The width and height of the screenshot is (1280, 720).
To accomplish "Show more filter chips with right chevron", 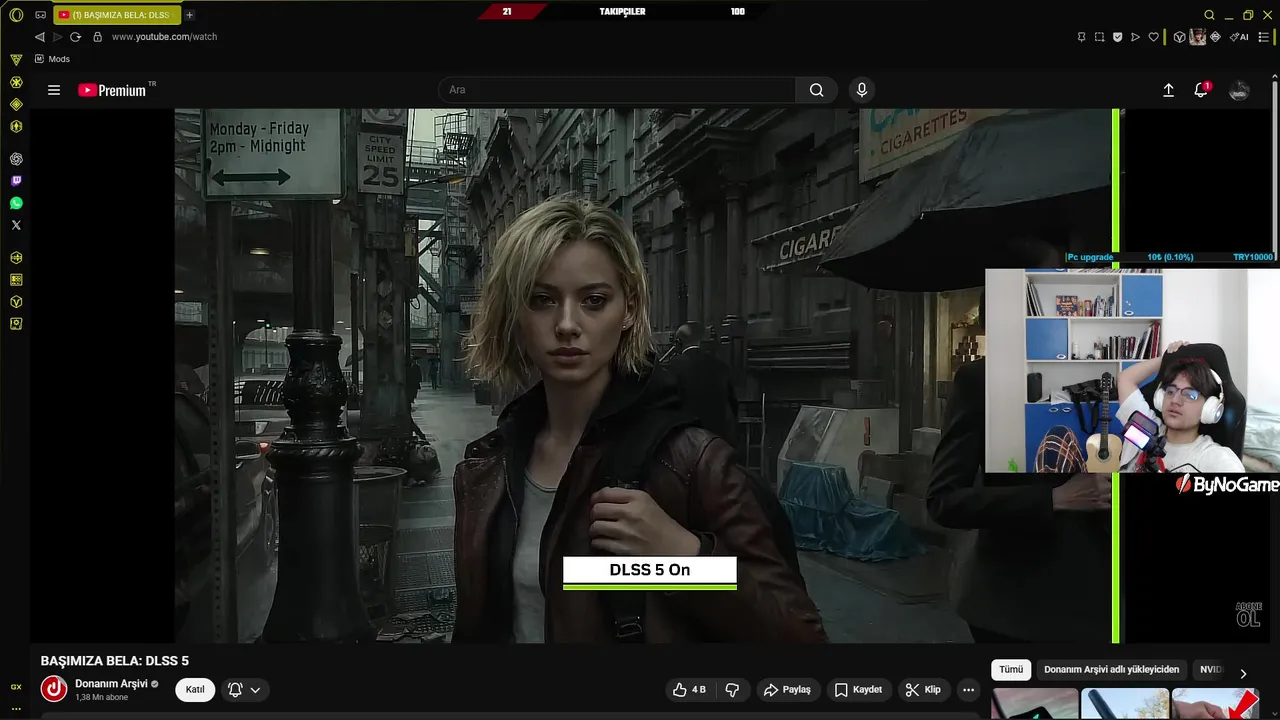I will [x=1243, y=673].
